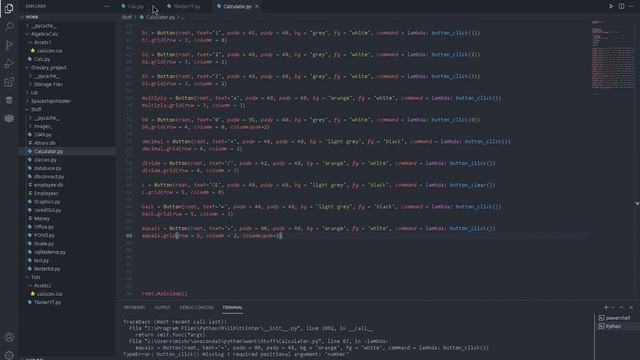Open the Search view icon
The height and width of the screenshot is (360, 640).
(x=9, y=27)
